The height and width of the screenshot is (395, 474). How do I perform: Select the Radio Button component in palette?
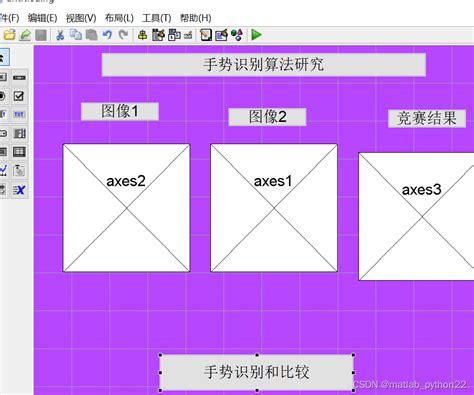(x=3, y=96)
